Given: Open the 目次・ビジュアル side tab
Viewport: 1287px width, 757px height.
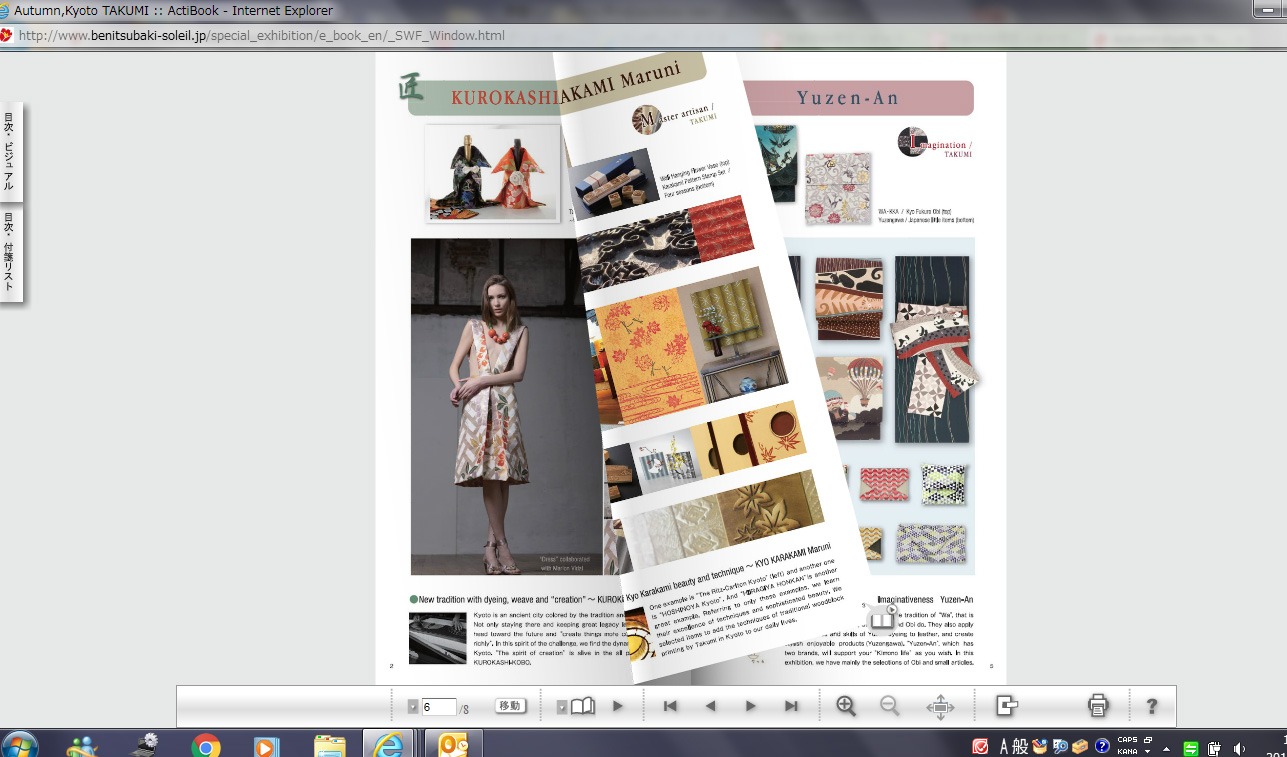Looking at the screenshot, I should click(x=9, y=152).
